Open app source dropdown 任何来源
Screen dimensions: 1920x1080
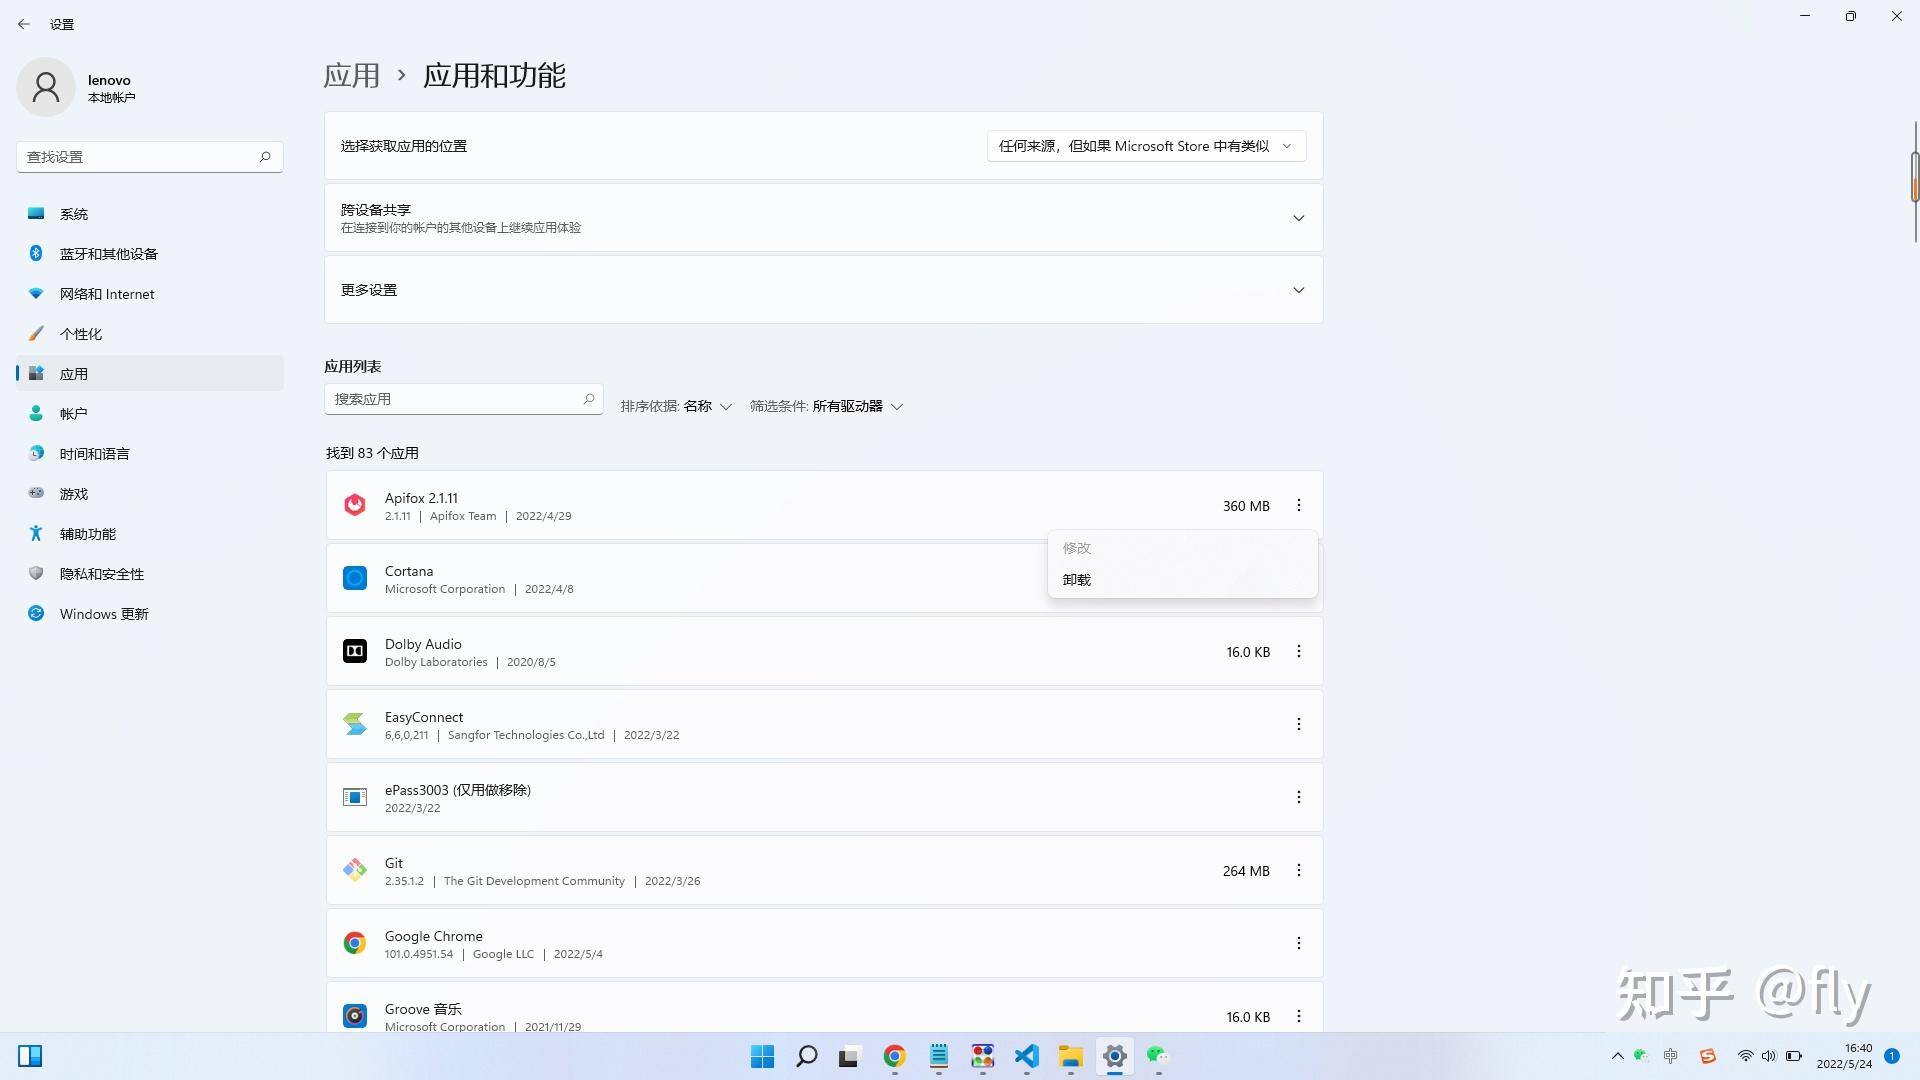point(1146,146)
